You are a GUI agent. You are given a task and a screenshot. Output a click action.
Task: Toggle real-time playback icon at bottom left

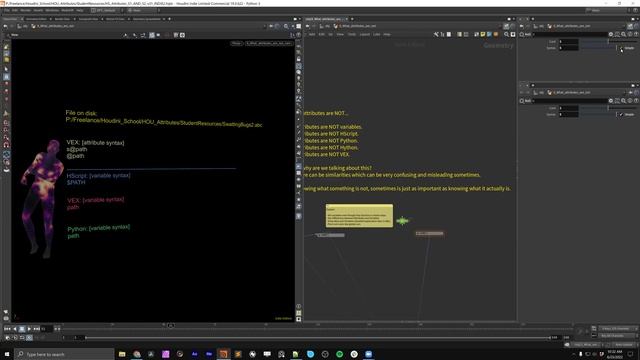pyautogui.click(x=8, y=338)
